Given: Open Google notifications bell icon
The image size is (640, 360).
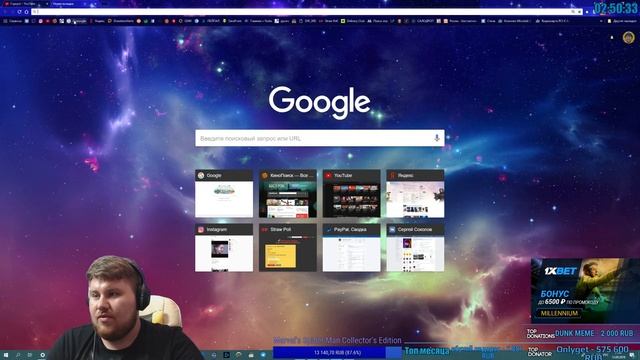Looking at the screenshot, I should 612,38.
